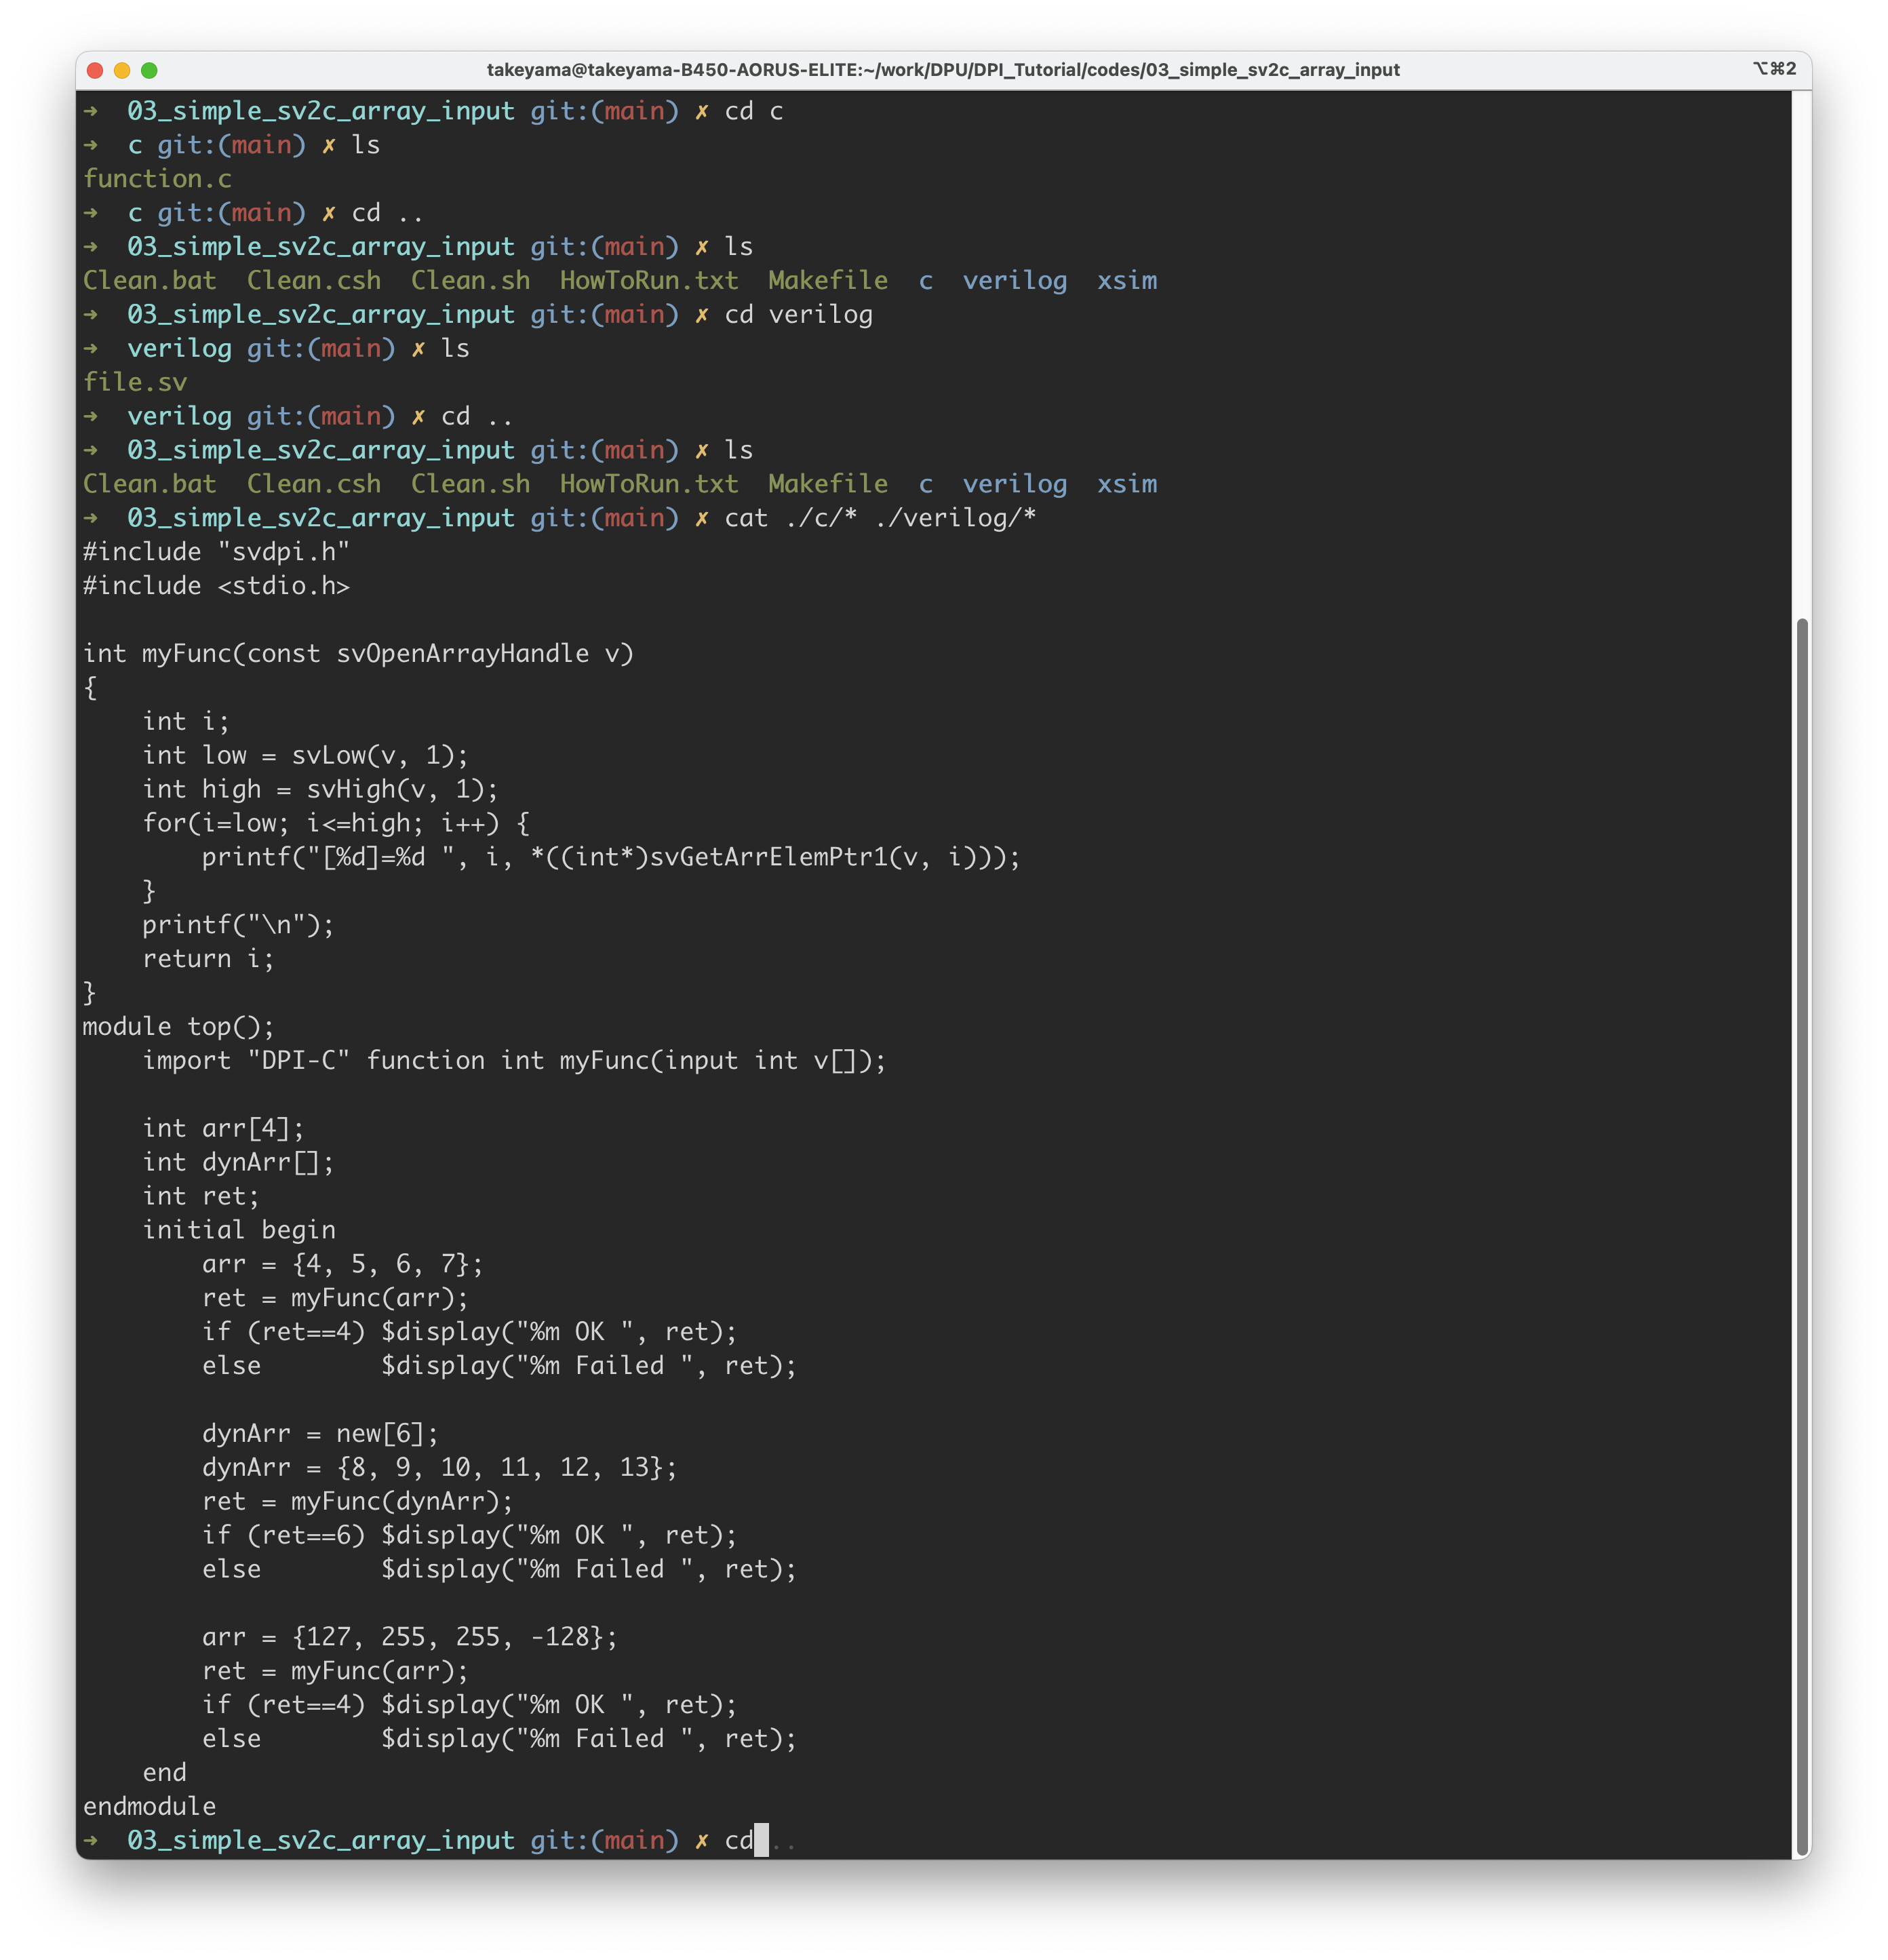Click the 'int dynArr[];' declaration

(x=238, y=1162)
